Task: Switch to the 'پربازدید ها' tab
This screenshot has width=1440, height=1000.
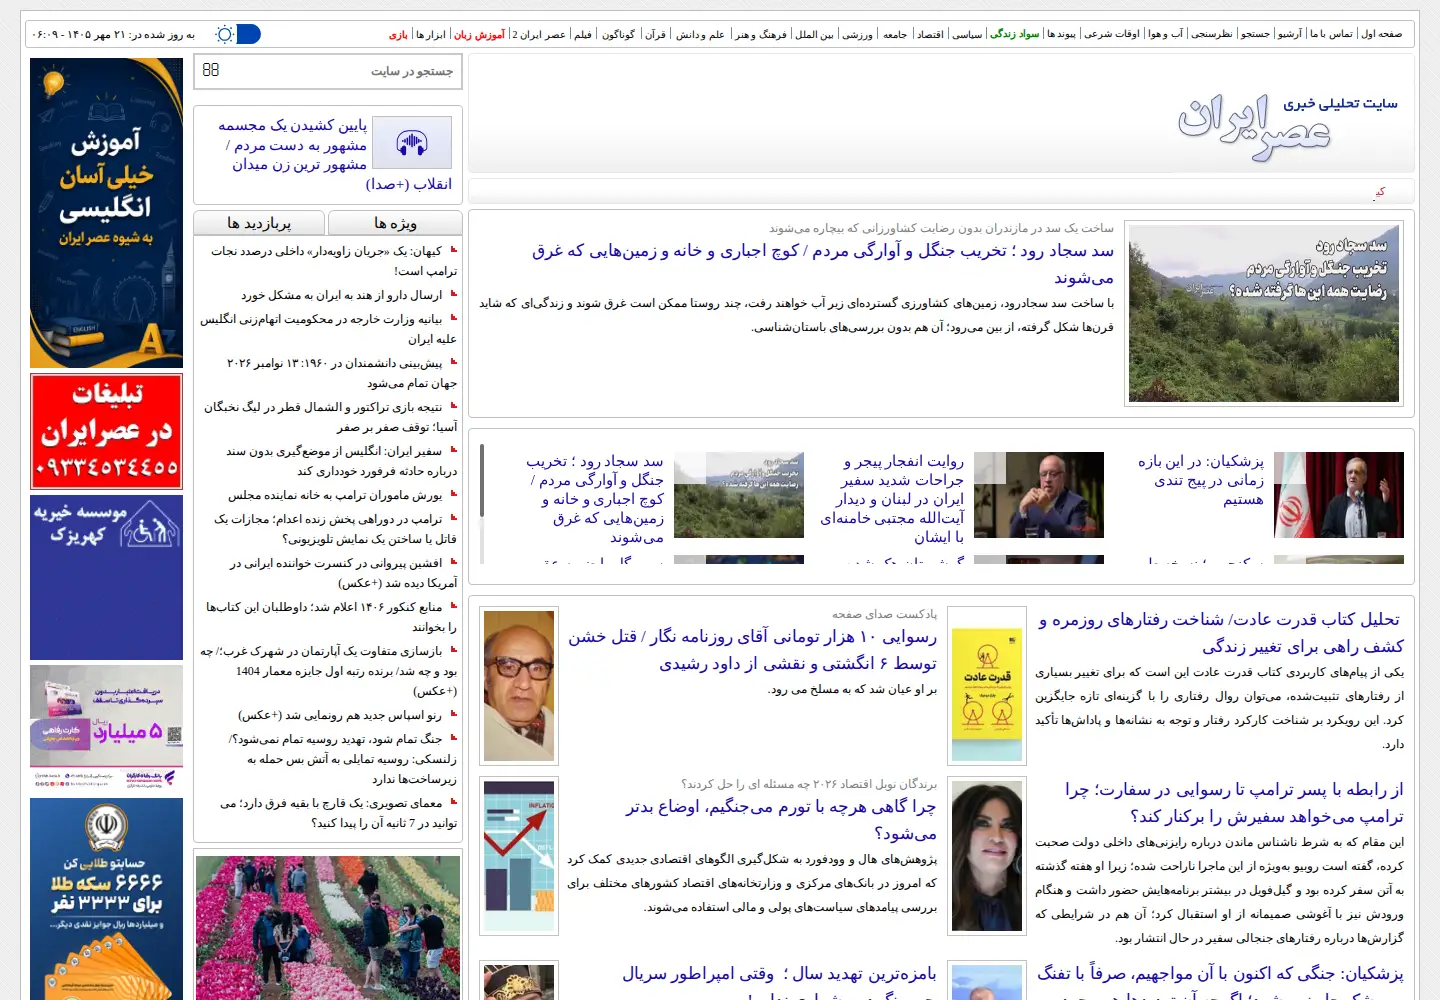Action: click(259, 223)
